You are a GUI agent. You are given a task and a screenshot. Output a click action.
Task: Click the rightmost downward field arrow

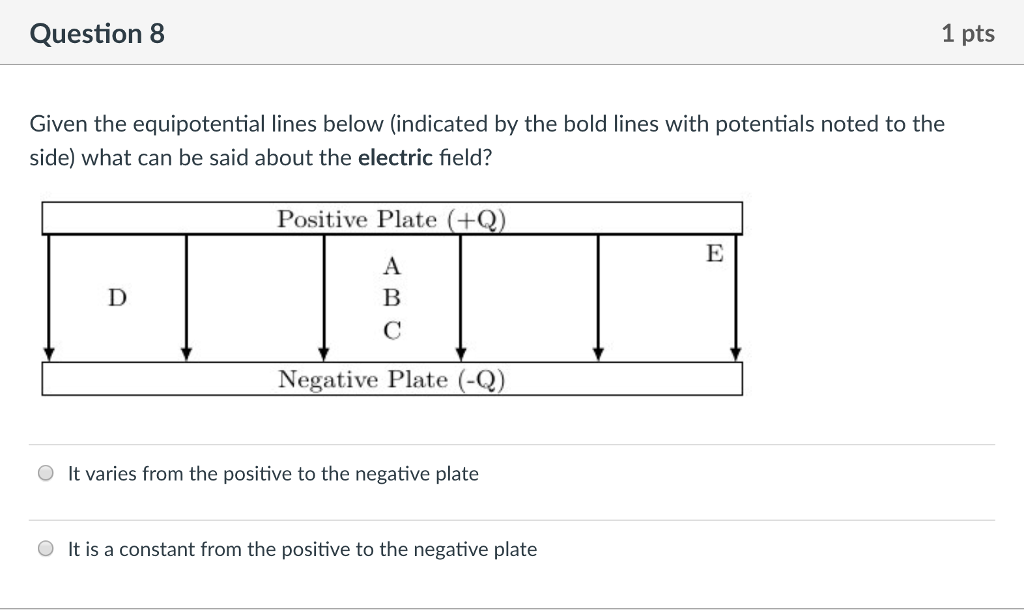pos(736,300)
